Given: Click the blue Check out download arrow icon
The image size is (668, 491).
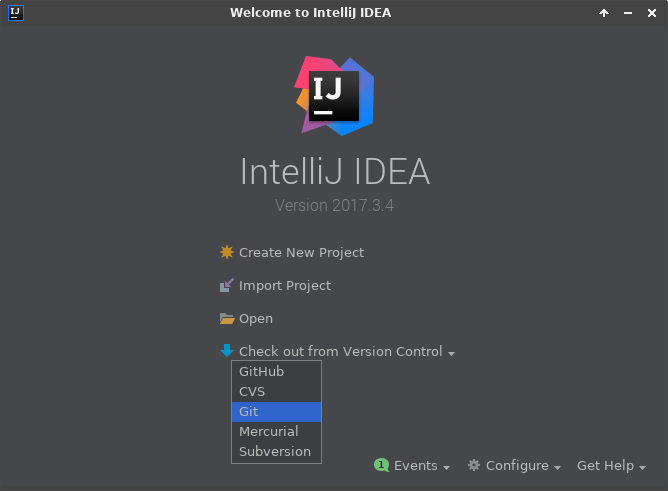Looking at the screenshot, I should click(x=227, y=351).
